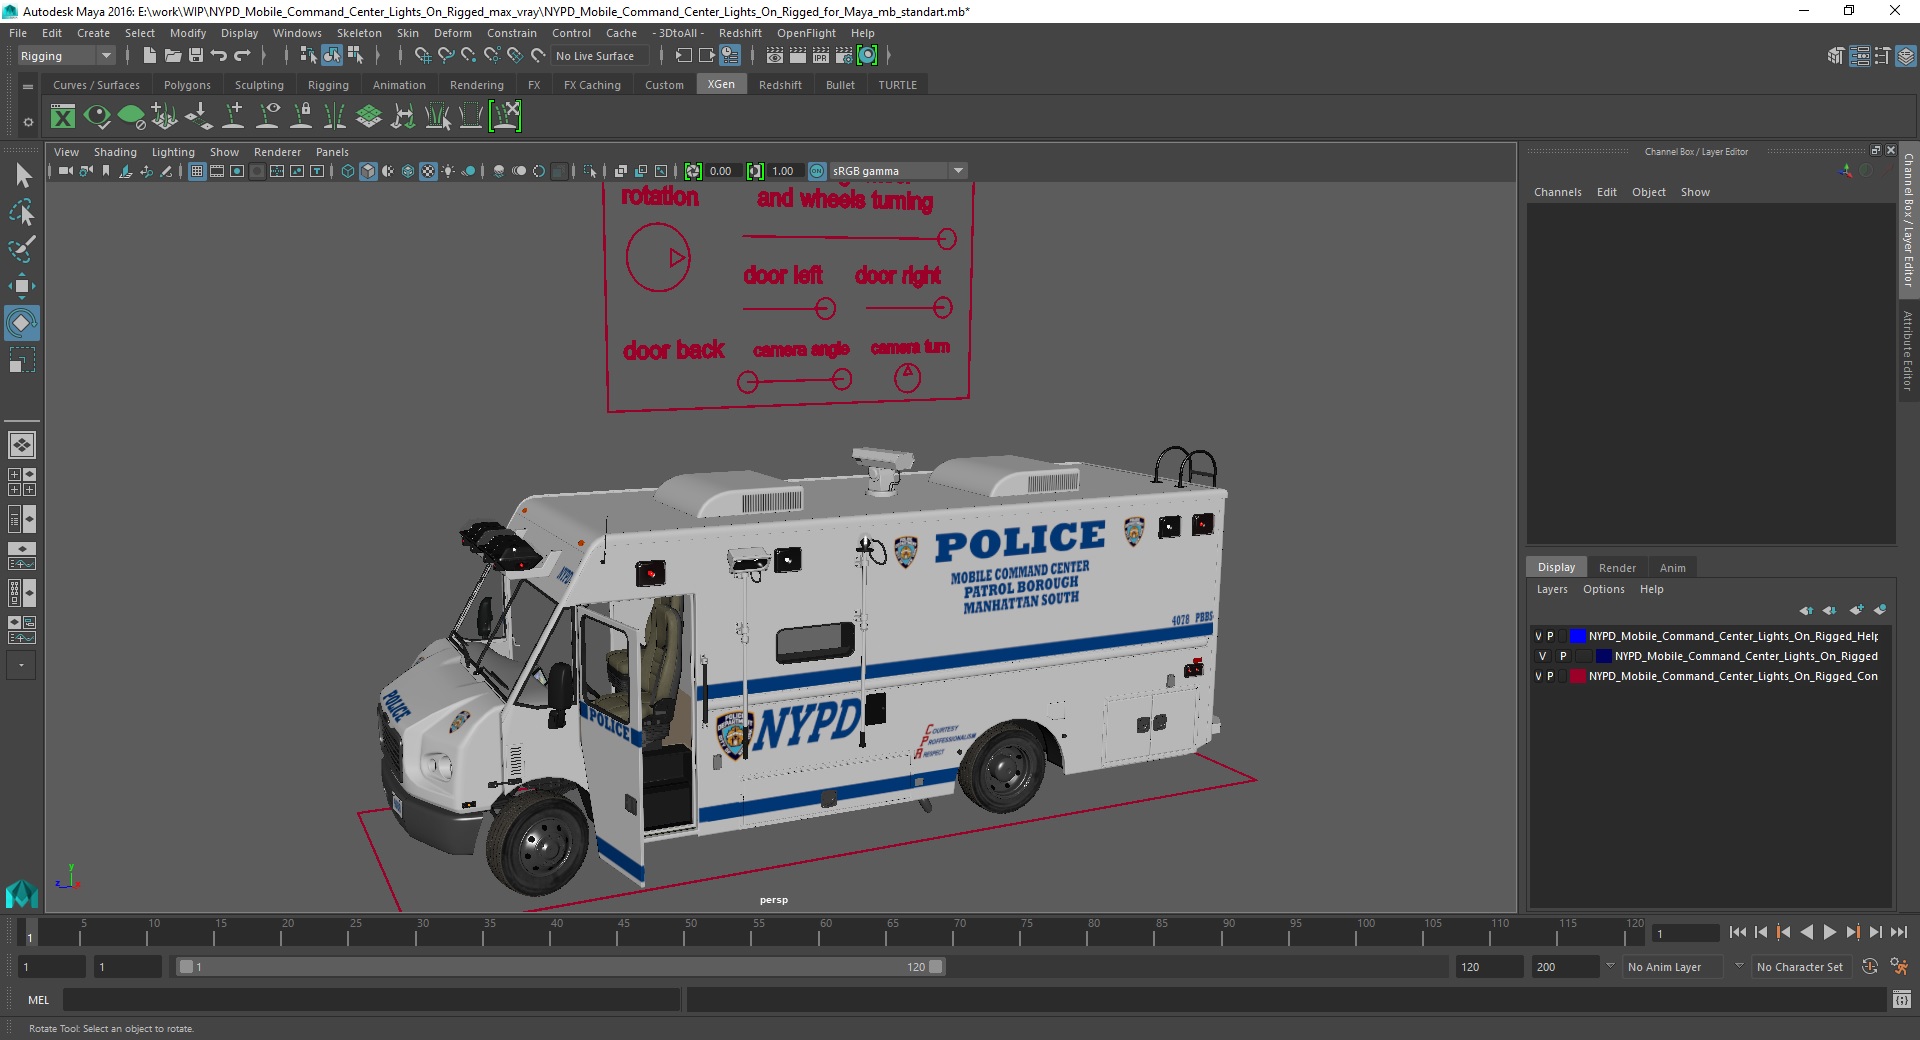This screenshot has width=1920, height=1040.
Task: Click the current frame field
Action: coord(1685,933)
